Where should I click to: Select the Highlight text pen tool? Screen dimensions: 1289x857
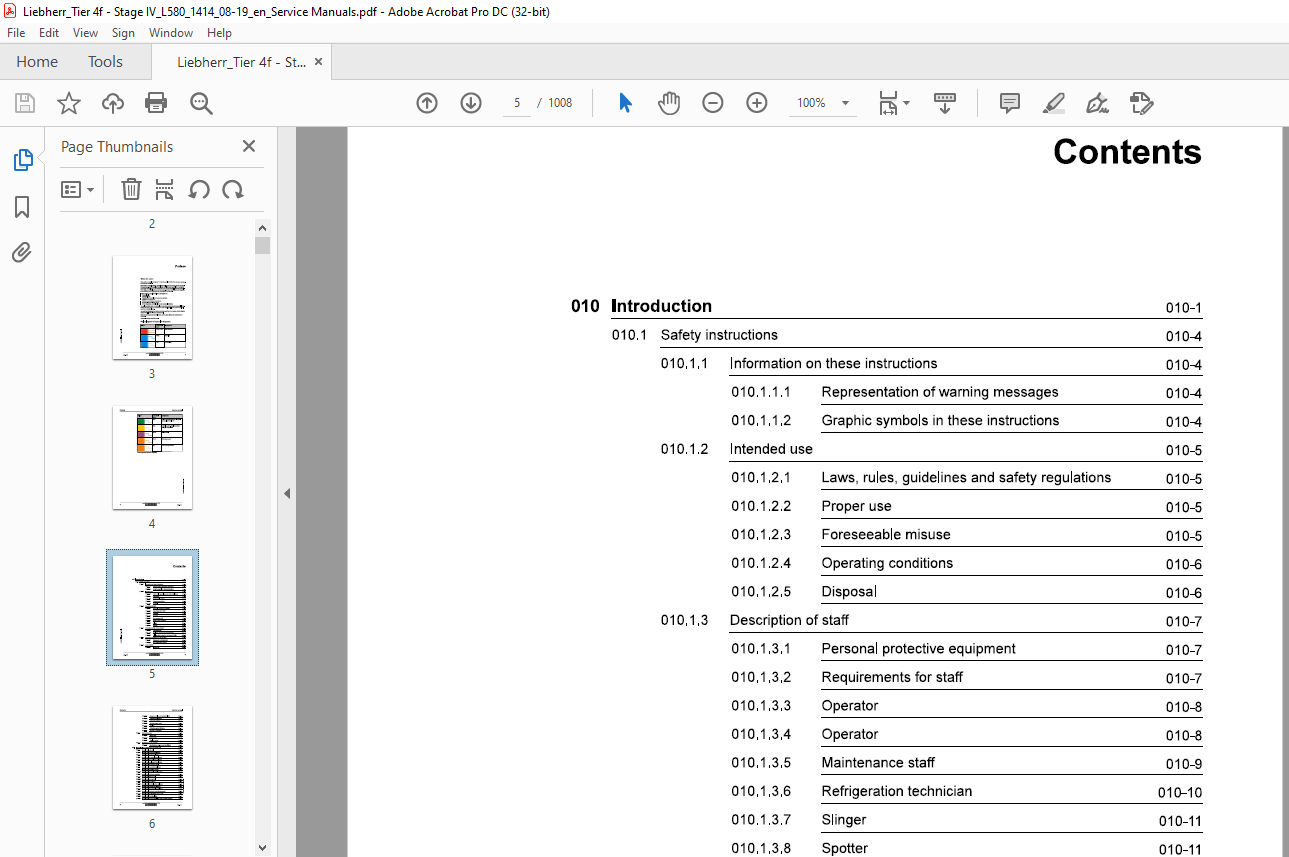tap(1053, 103)
